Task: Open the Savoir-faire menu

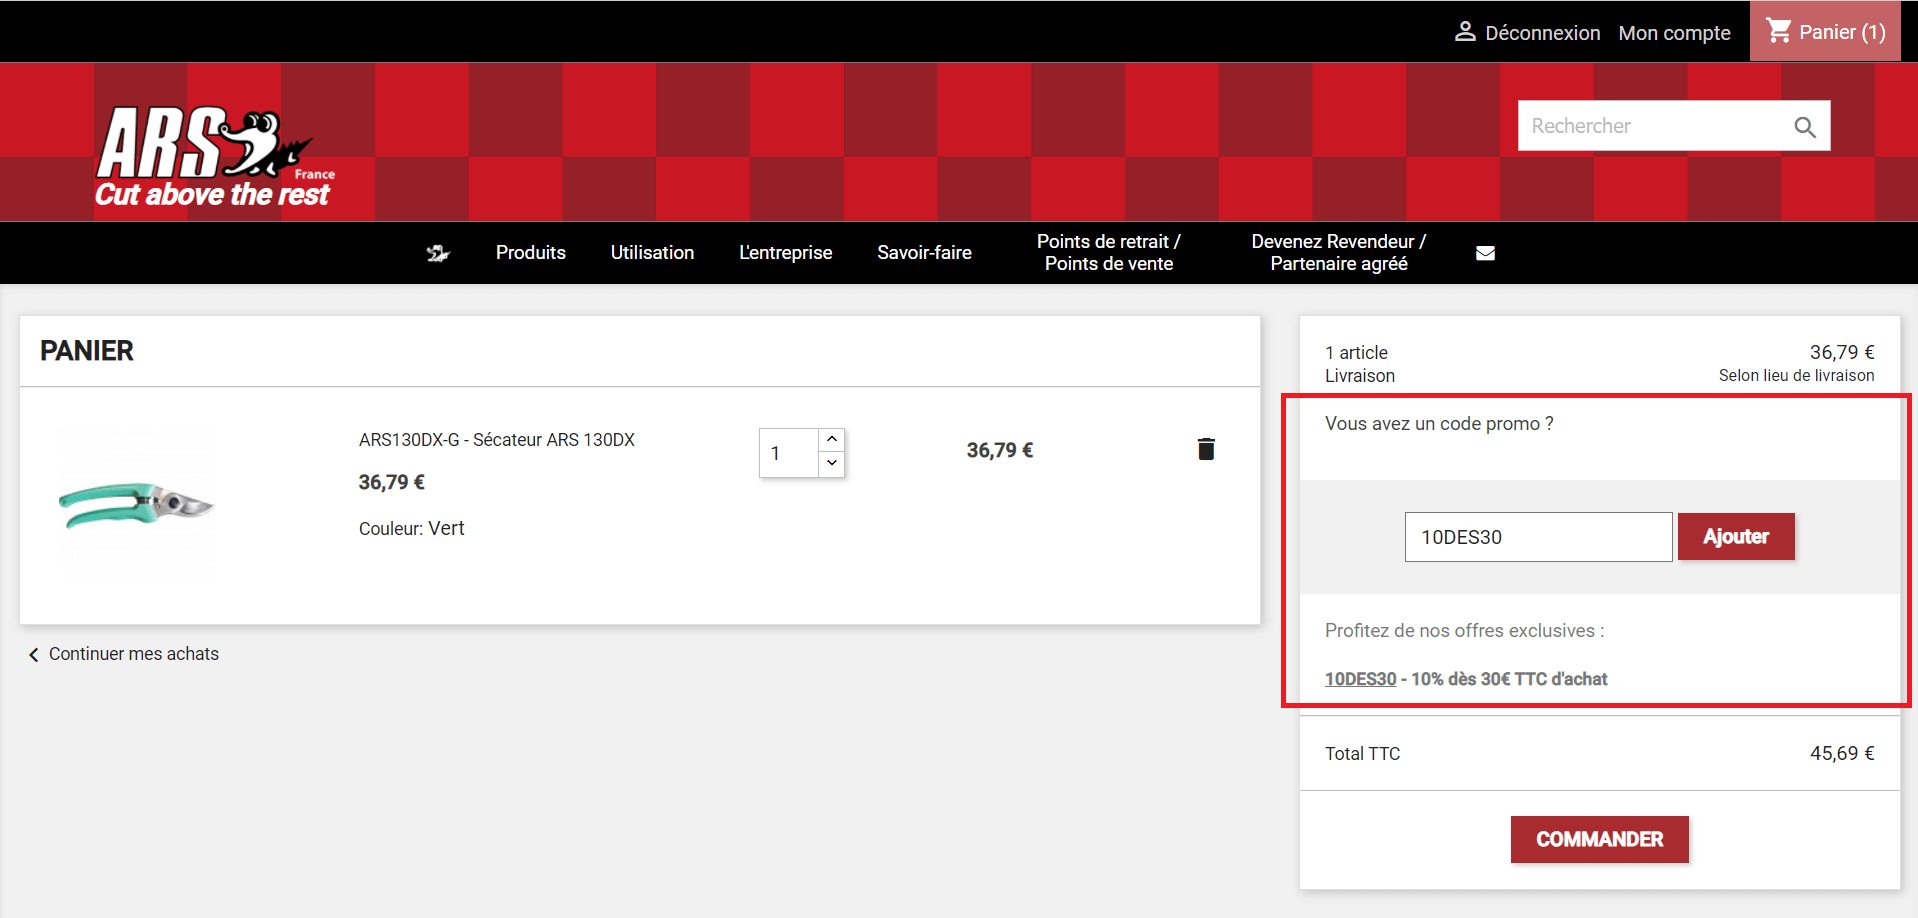Action: click(924, 253)
